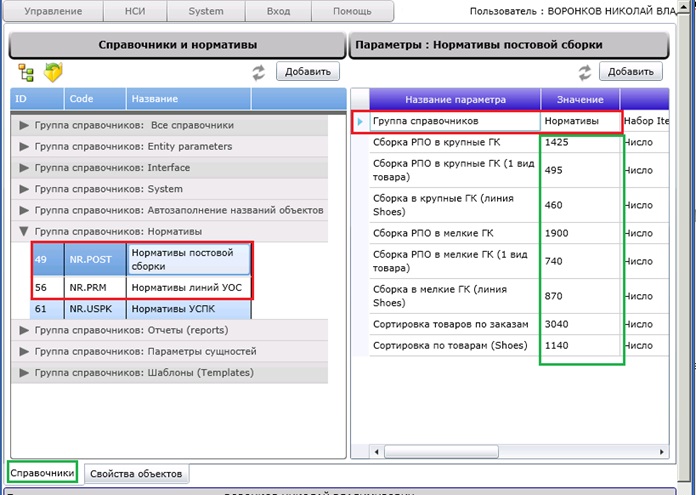Screen dimensions: 696x495
Task: Click the horizontal scrollbar thumb in parameters grid
Action: [441, 452]
